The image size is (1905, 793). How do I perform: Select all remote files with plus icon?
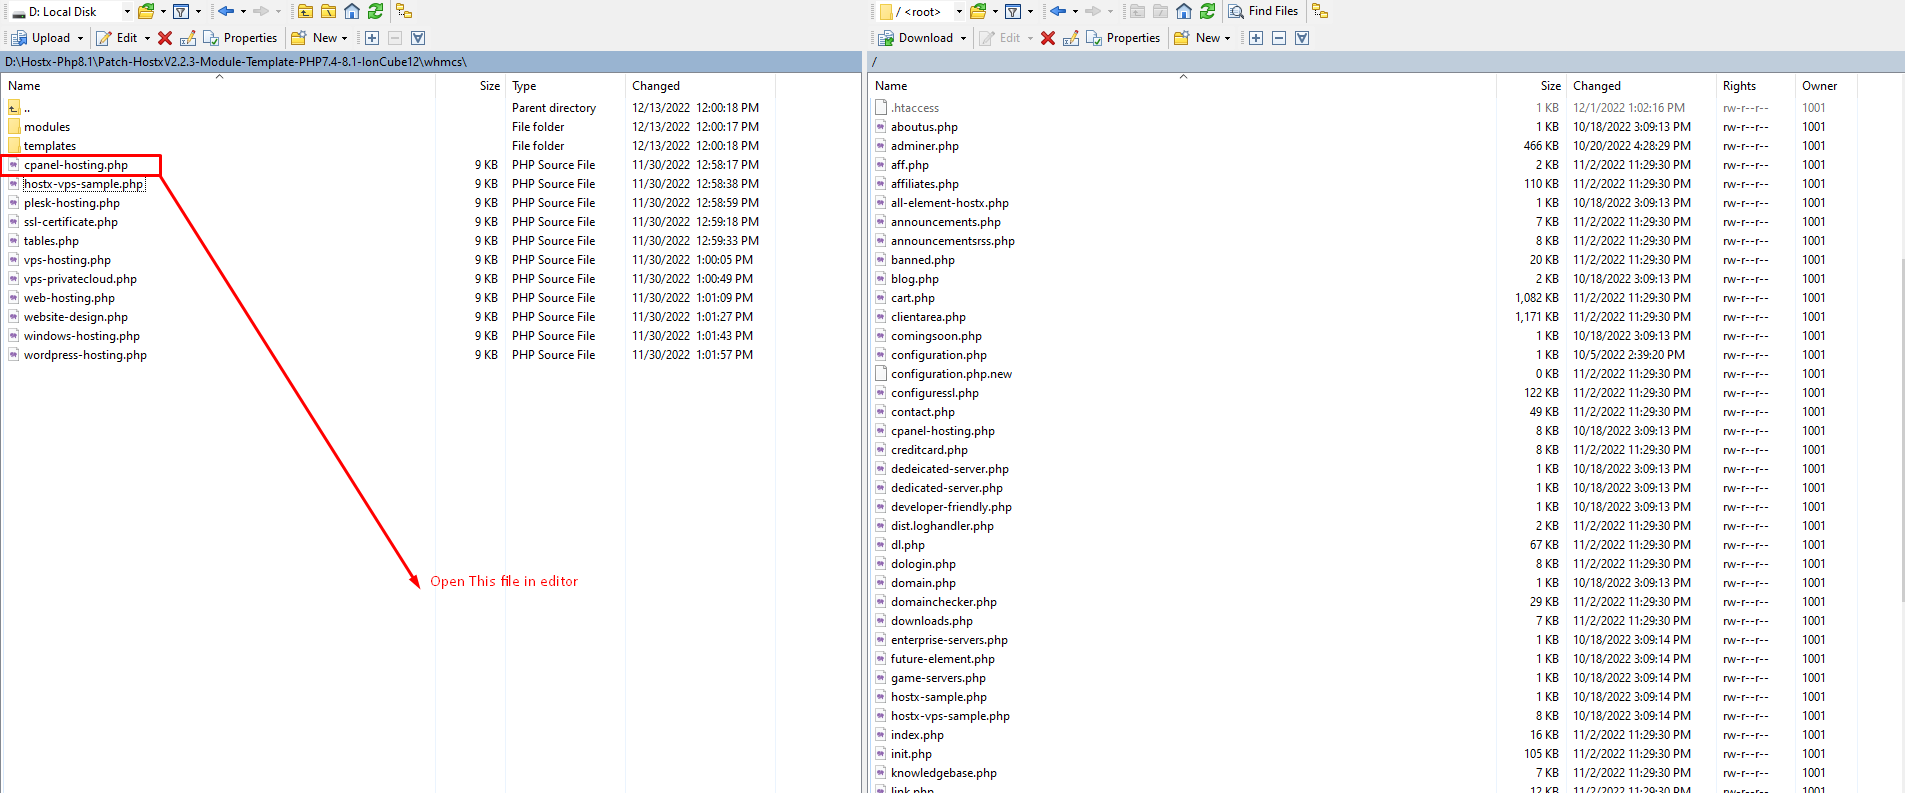point(1256,38)
